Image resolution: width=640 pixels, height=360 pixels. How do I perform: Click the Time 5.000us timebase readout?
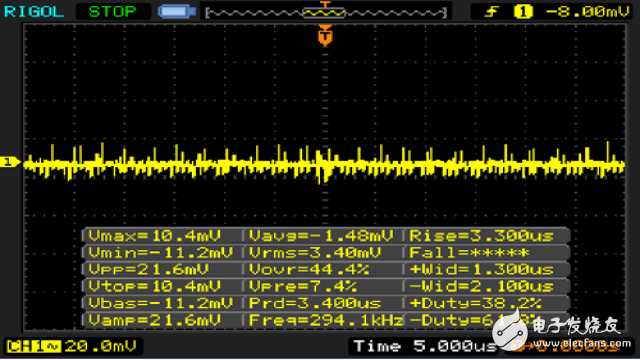(x=424, y=347)
